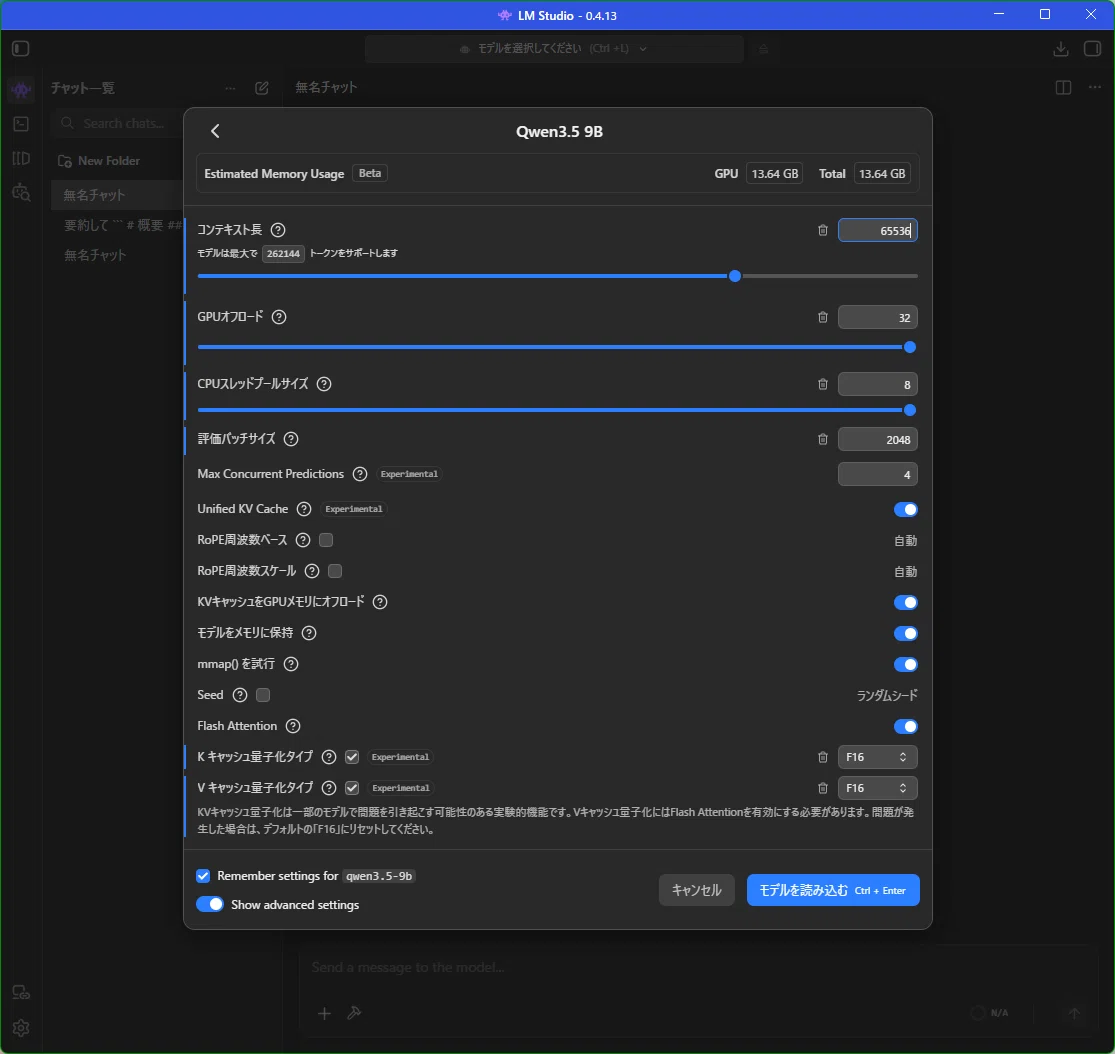The height and width of the screenshot is (1054, 1115).
Task: Open chat list more options ellipsis
Action: pyautogui.click(x=230, y=88)
